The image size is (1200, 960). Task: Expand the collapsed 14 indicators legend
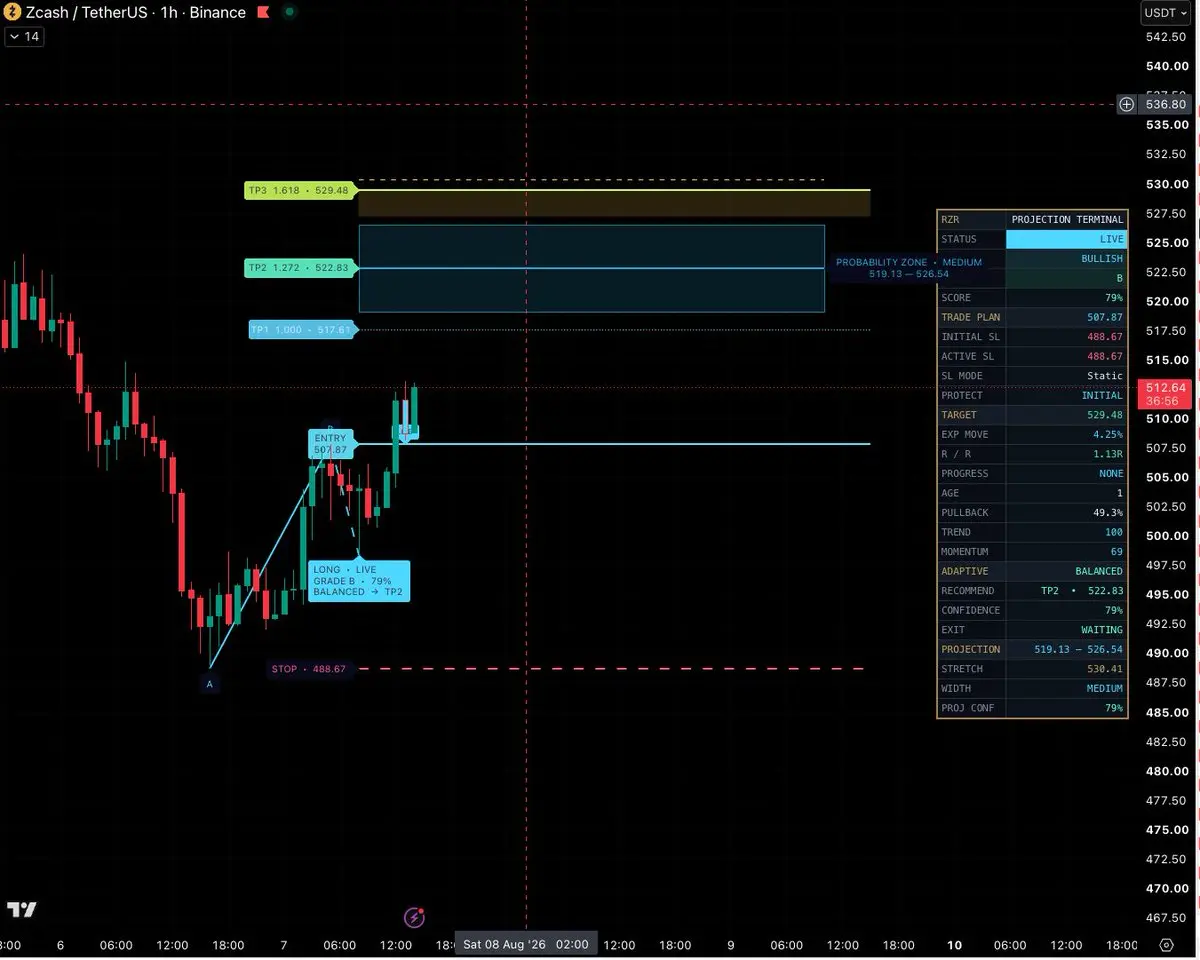point(24,36)
